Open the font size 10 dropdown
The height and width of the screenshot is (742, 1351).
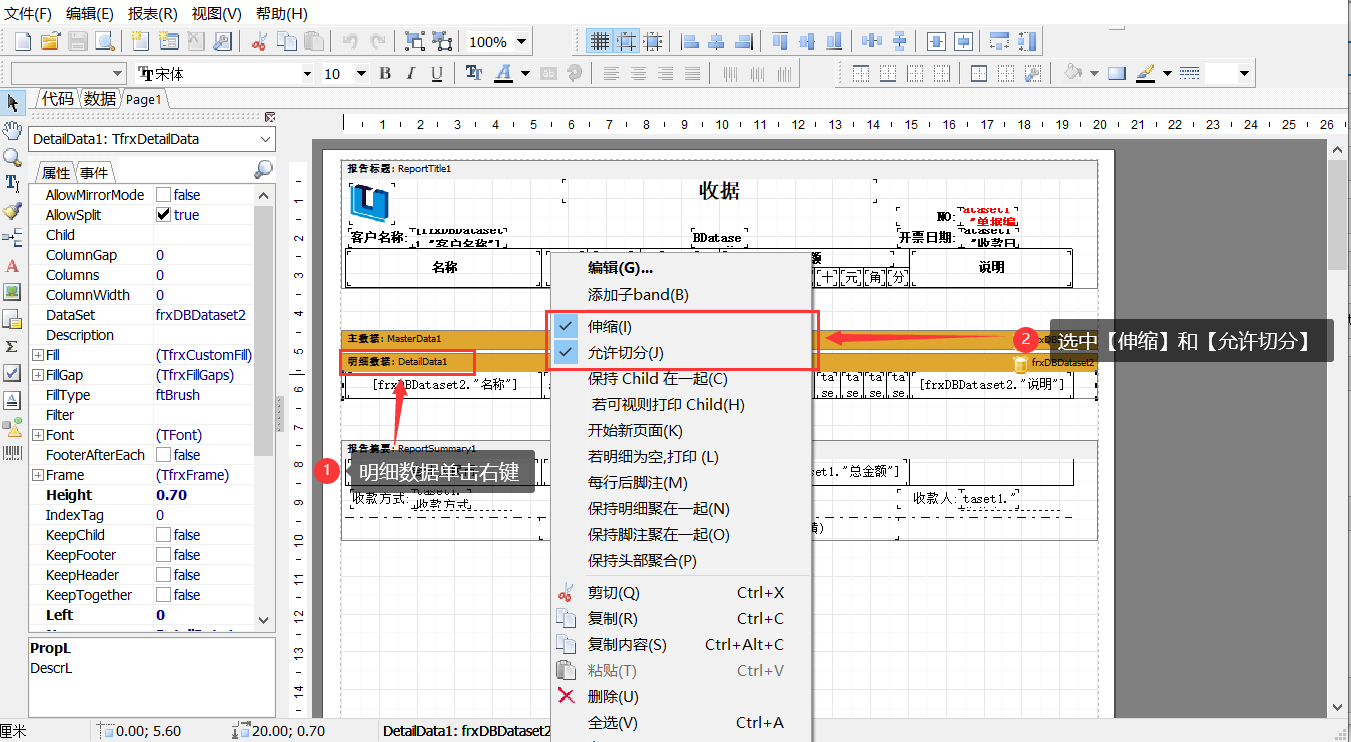362,73
